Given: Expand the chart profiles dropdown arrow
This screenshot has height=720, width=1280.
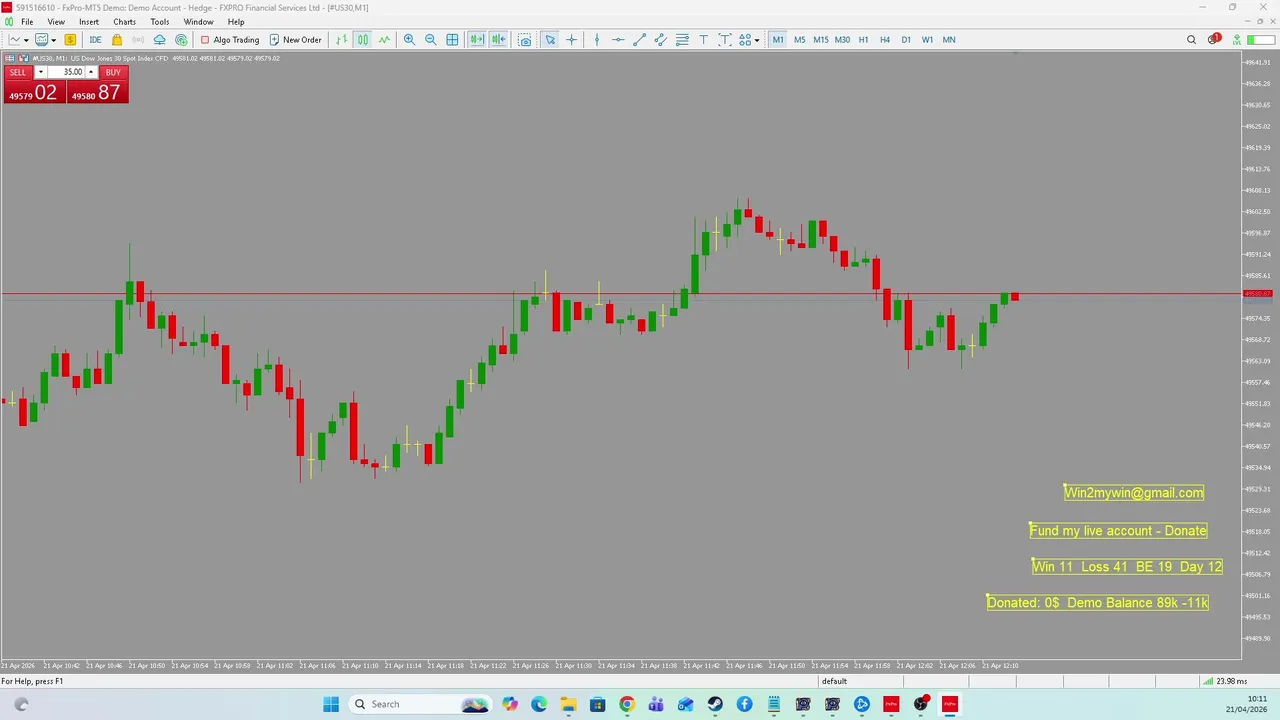Looking at the screenshot, I should (x=53, y=40).
